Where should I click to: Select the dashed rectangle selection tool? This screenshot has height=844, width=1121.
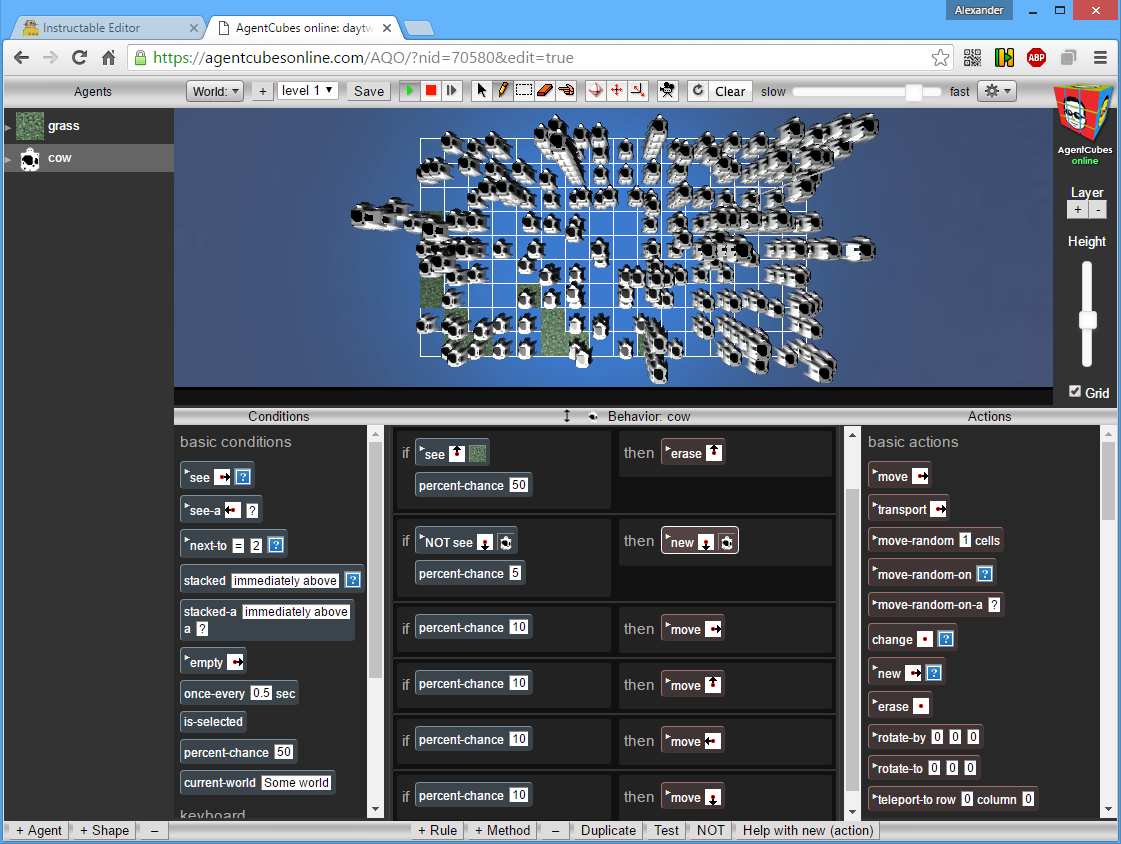click(524, 91)
